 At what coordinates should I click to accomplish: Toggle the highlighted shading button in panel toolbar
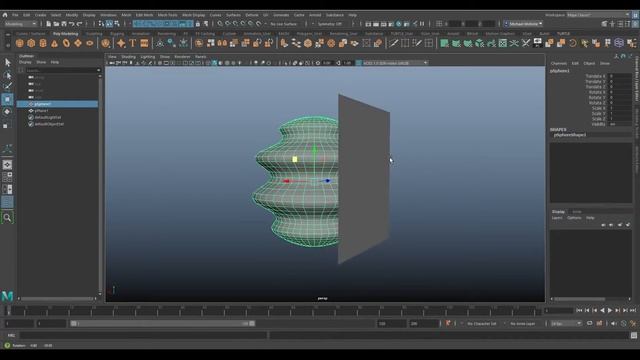point(214,63)
